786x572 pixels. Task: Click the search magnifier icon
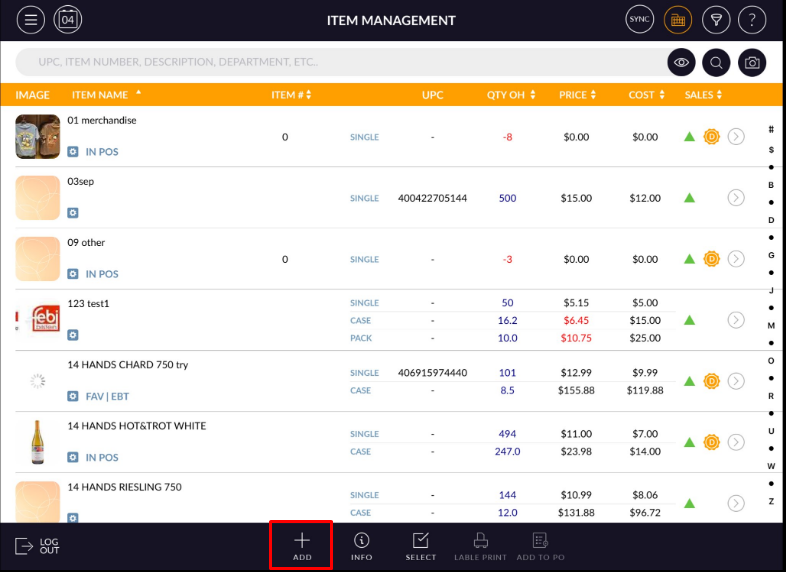716,63
